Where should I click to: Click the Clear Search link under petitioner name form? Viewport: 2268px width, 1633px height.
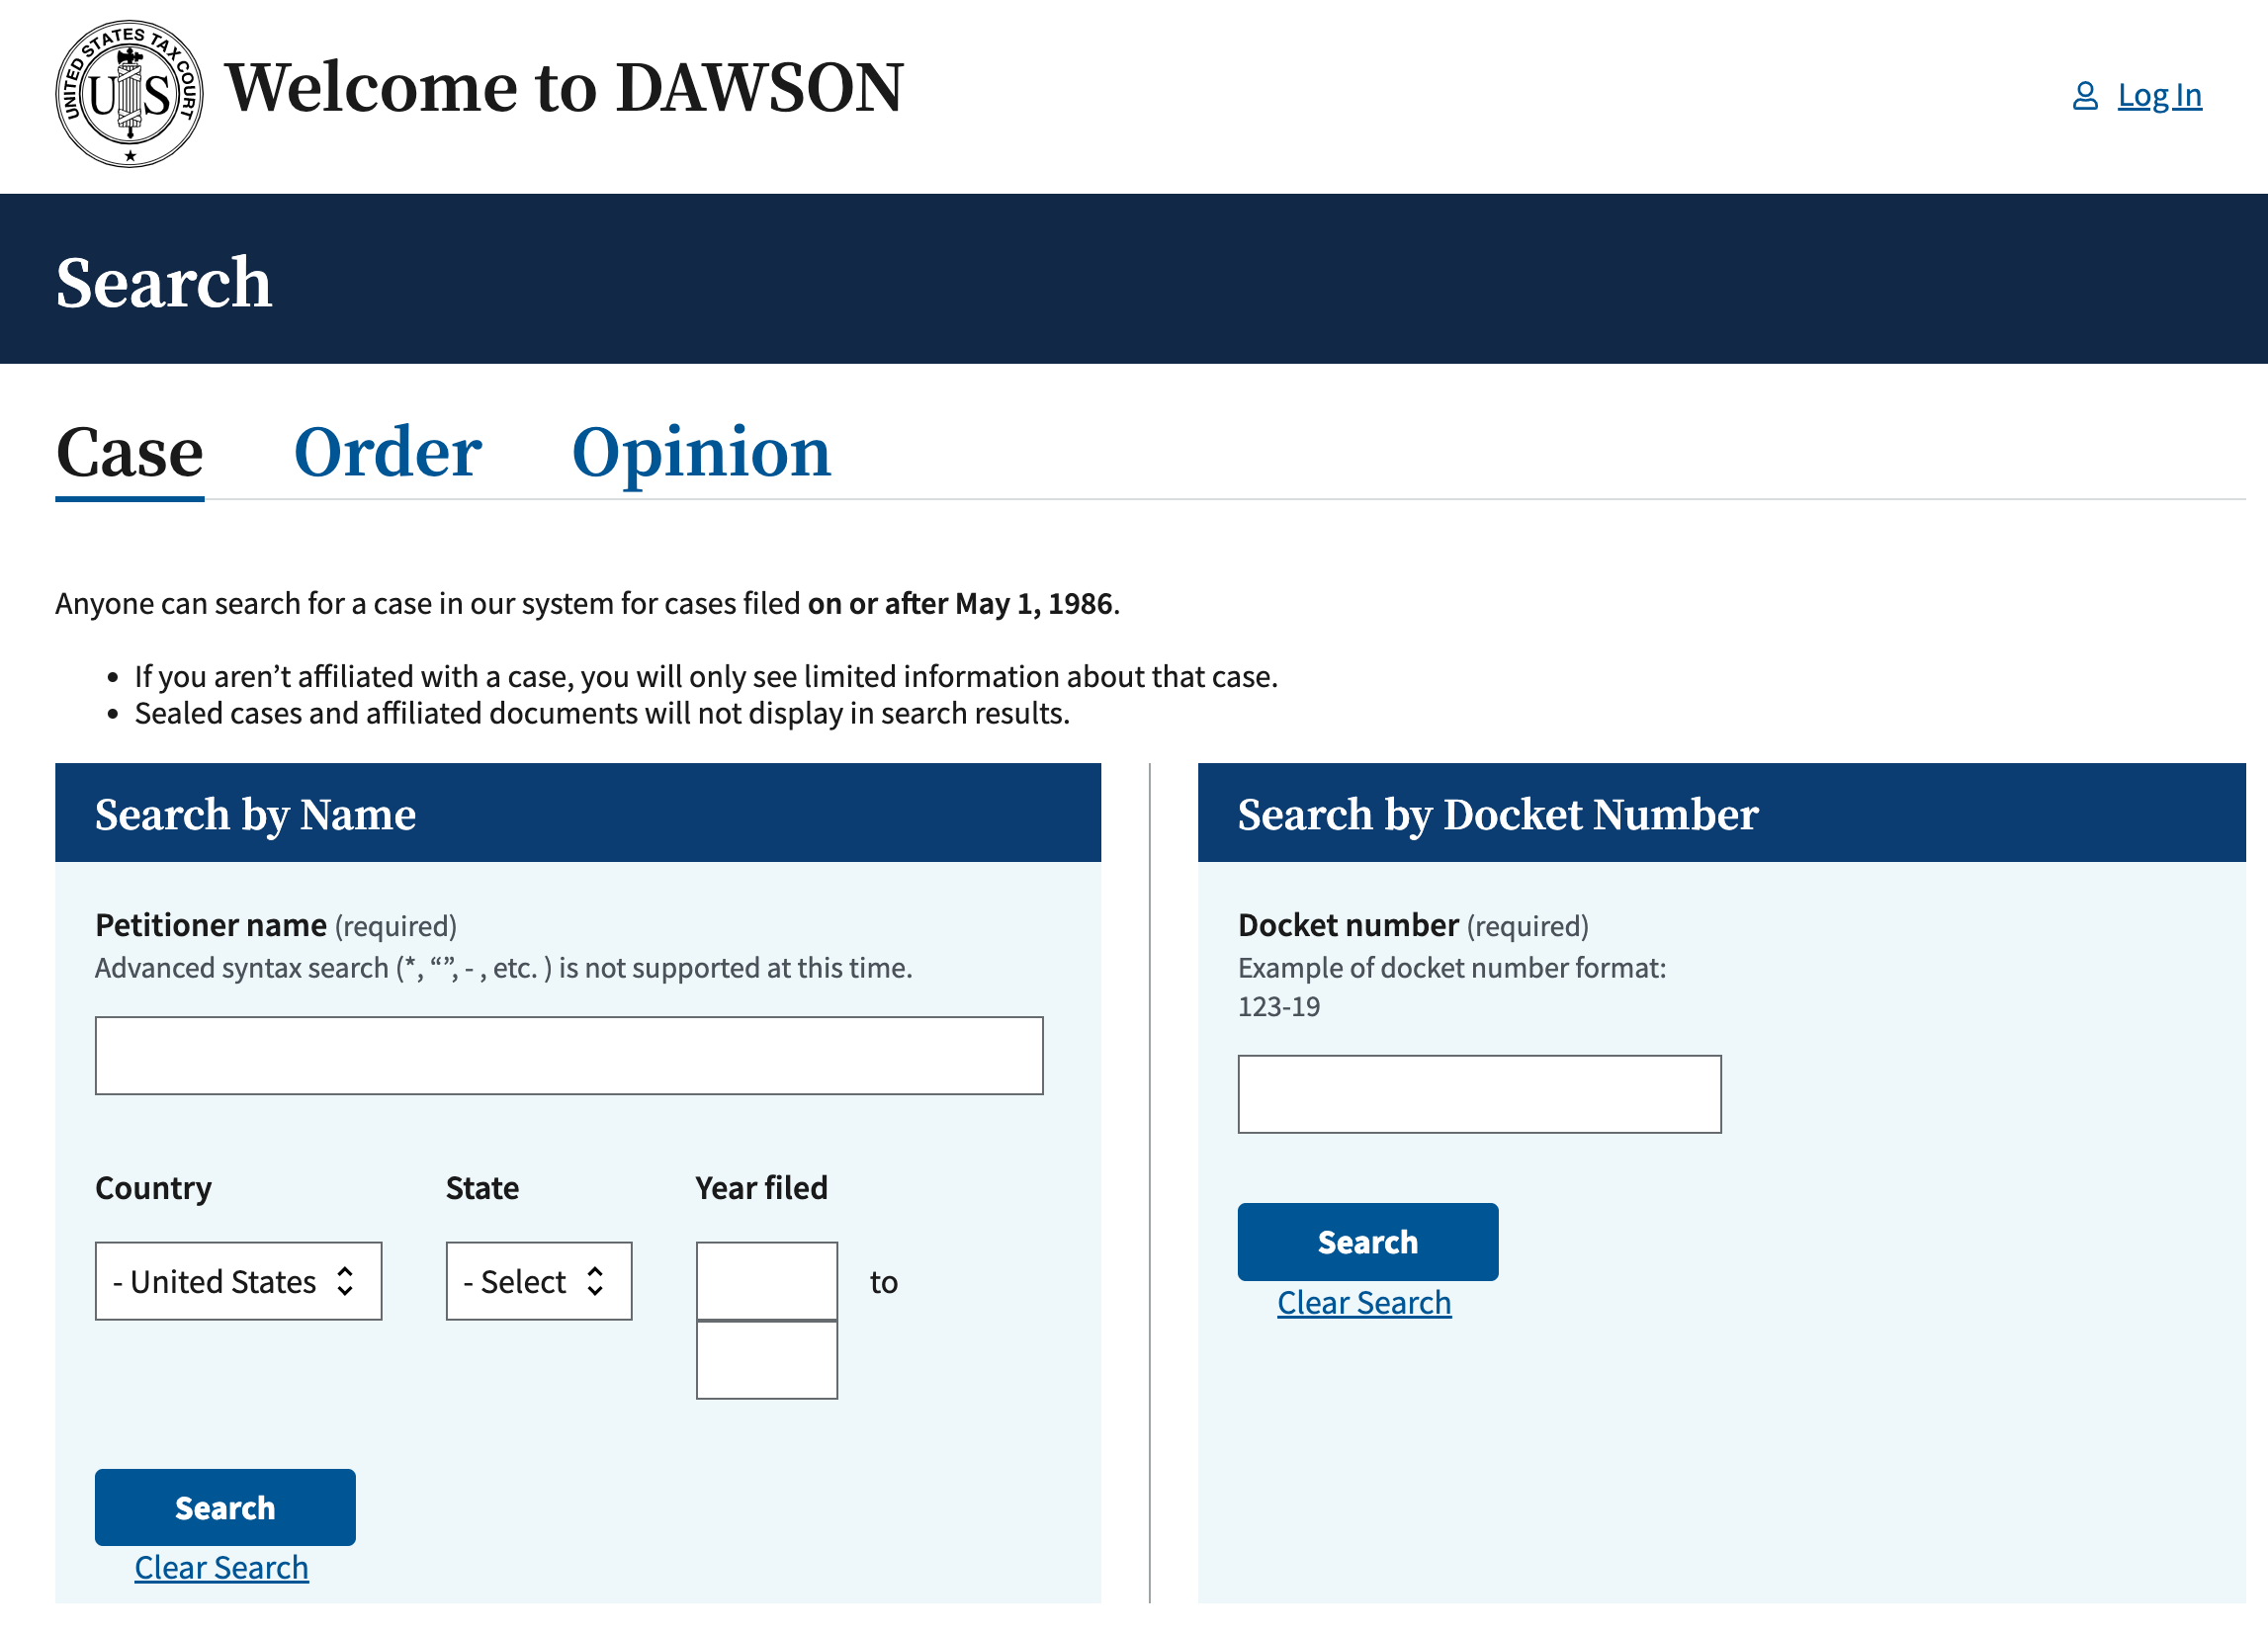coord(223,1565)
